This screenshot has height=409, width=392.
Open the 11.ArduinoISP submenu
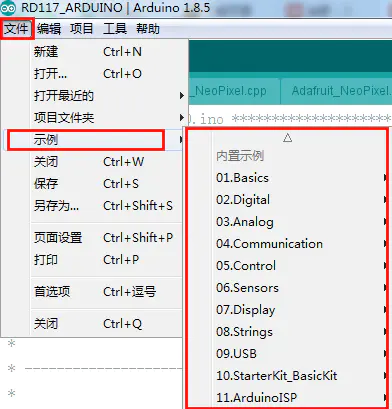click(287, 397)
